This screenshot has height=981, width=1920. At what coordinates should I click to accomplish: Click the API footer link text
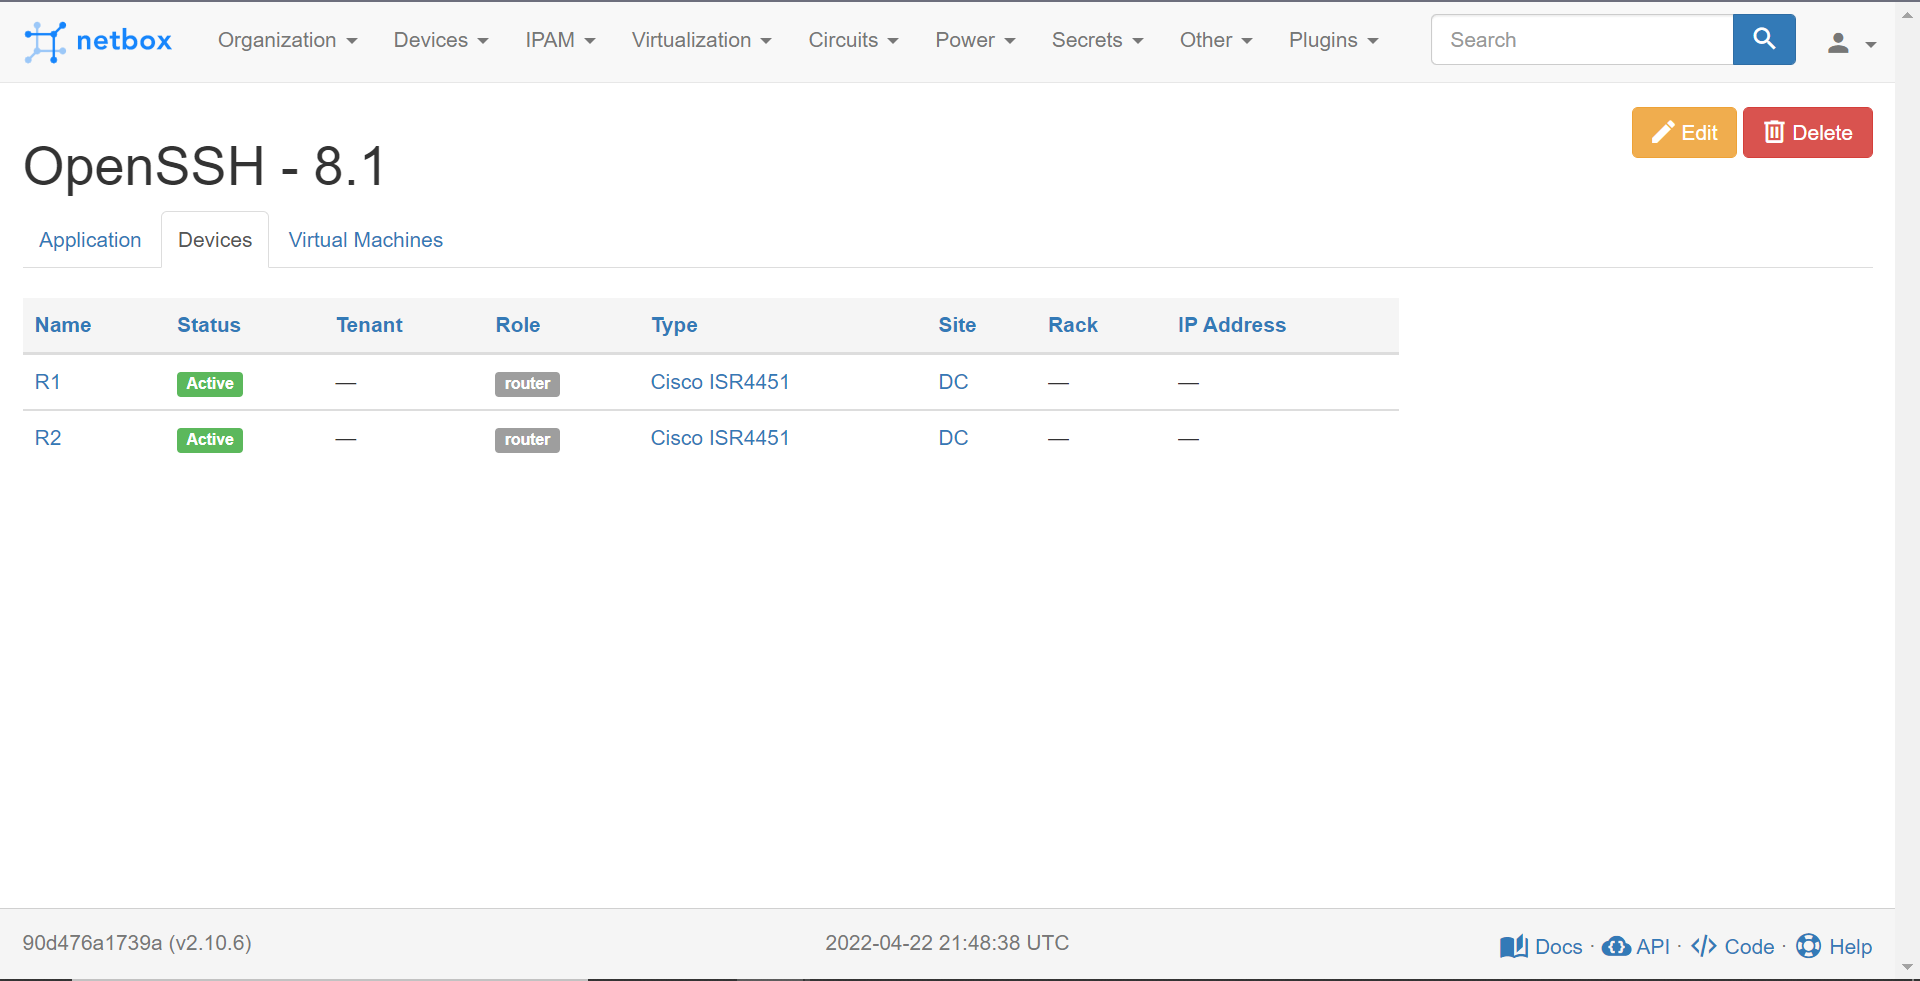1653,947
